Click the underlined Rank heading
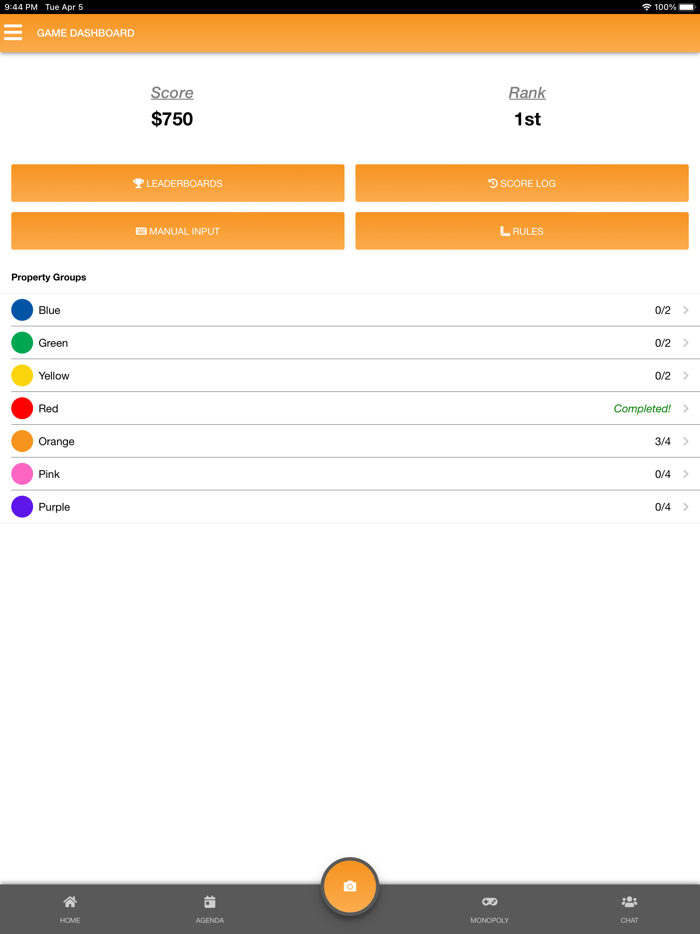 pyautogui.click(x=527, y=93)
